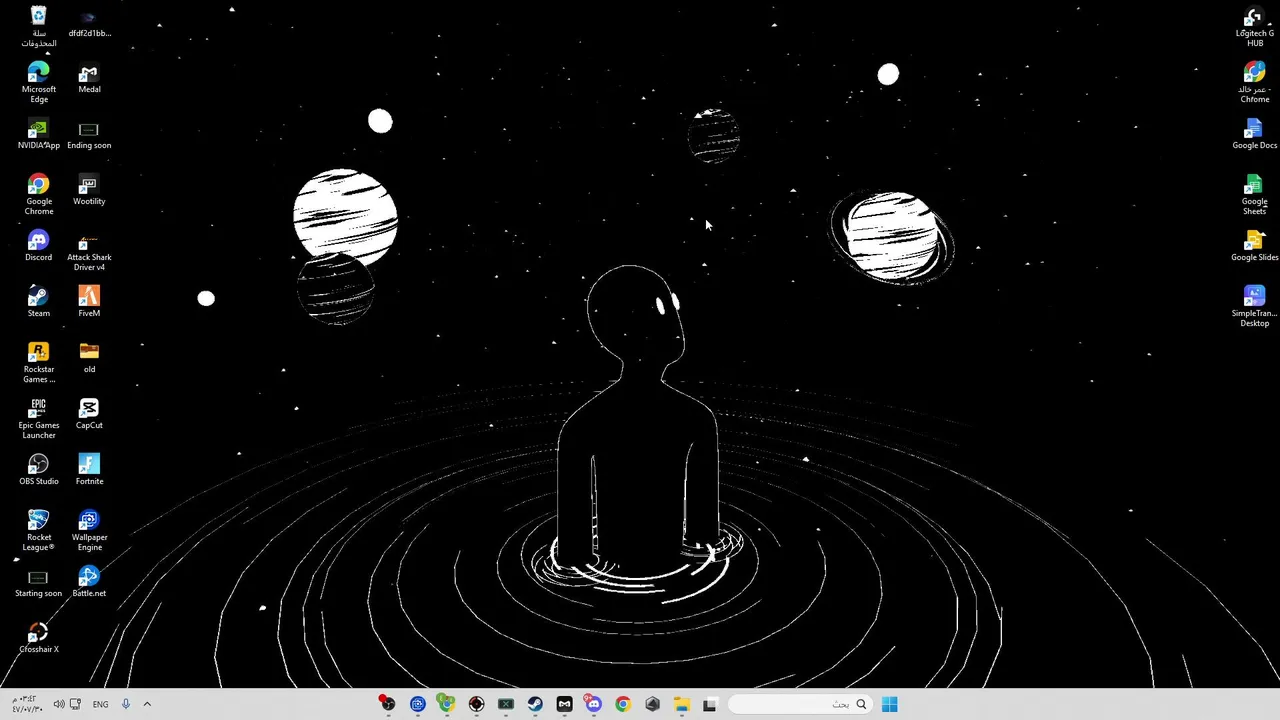The width and height of the screenshot is (1280, 720).
Task: Open the CapCut desktop shortcut
Action: coord(89,415)
